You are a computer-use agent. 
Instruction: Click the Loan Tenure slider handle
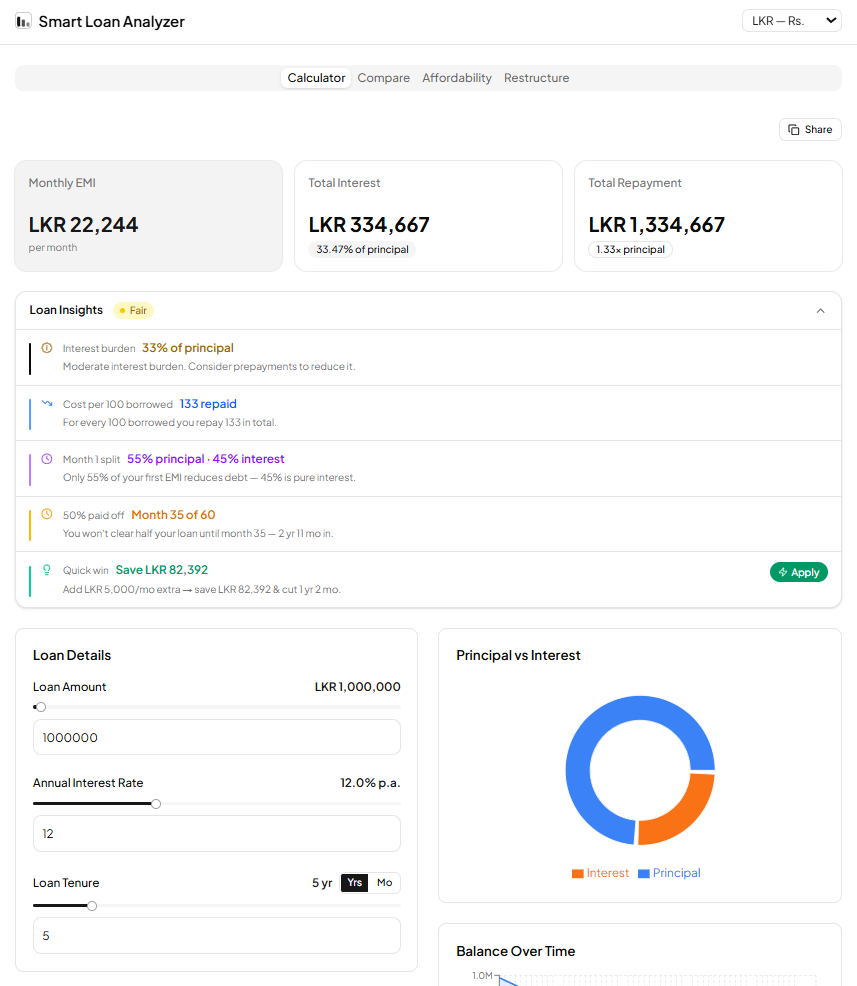tap(92, 906)
